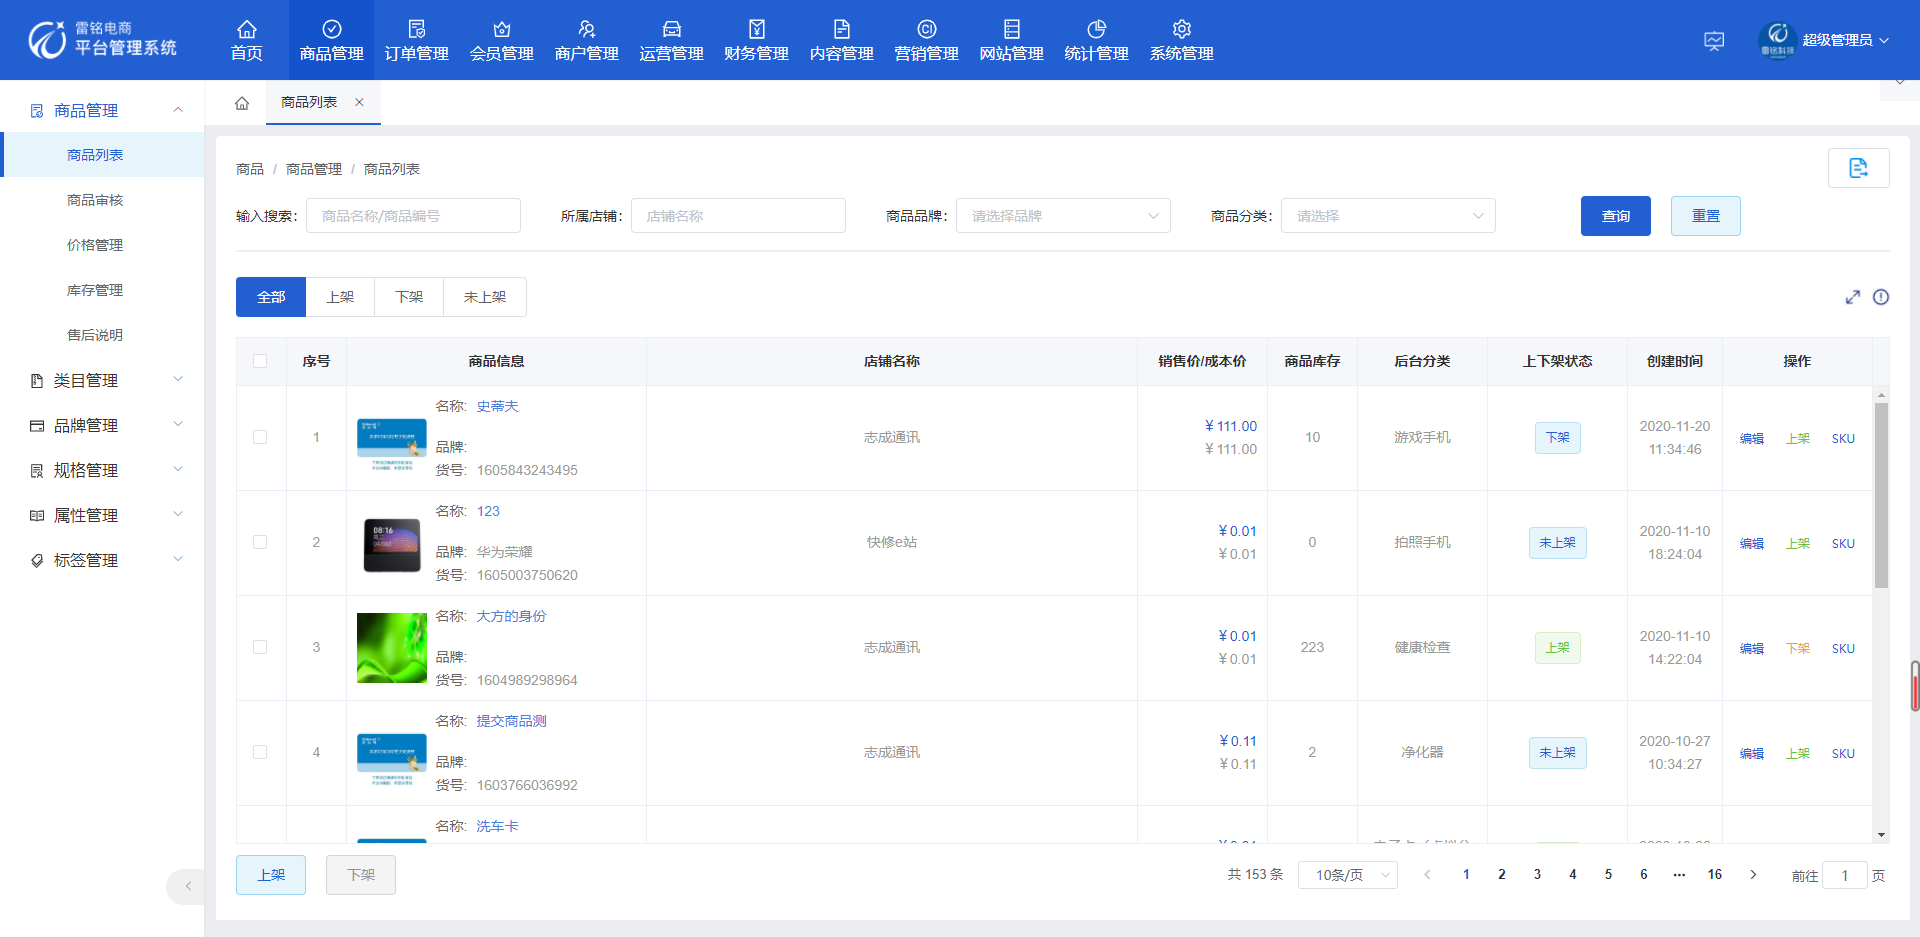Click the 重置 reset button
This screenshot has width=1920, height=937.
point(1706,216)
